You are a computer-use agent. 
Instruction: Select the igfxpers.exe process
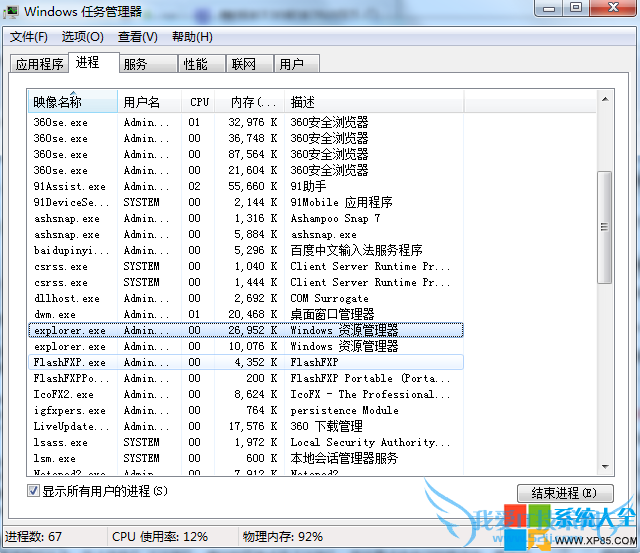246,411
